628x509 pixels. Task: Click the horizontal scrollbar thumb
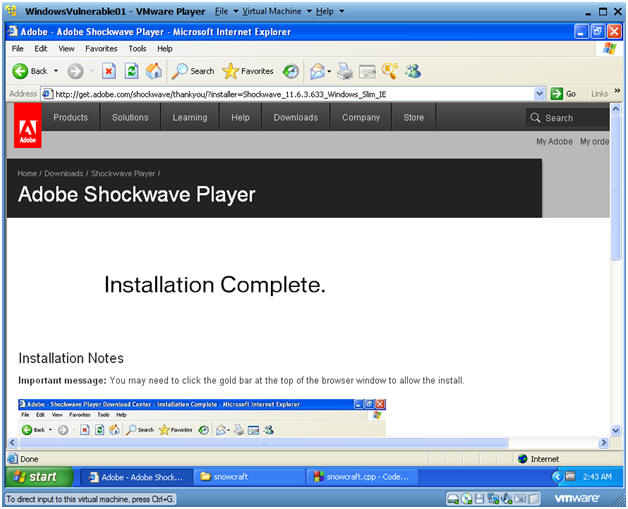pyautogui.click(x=264, y=443)
